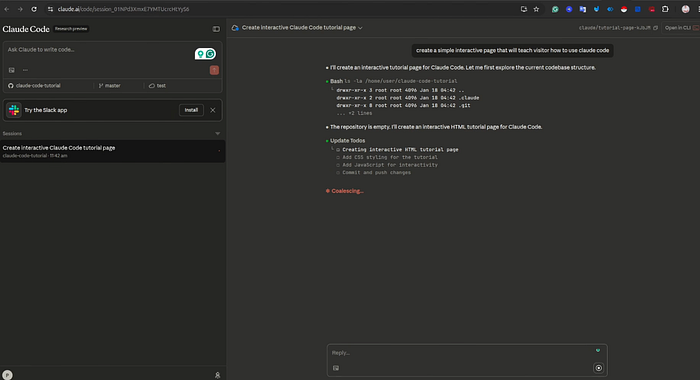Click the install app icon in address bar
The height and width of the screenshot is (380, 700).
coord(524,9)
